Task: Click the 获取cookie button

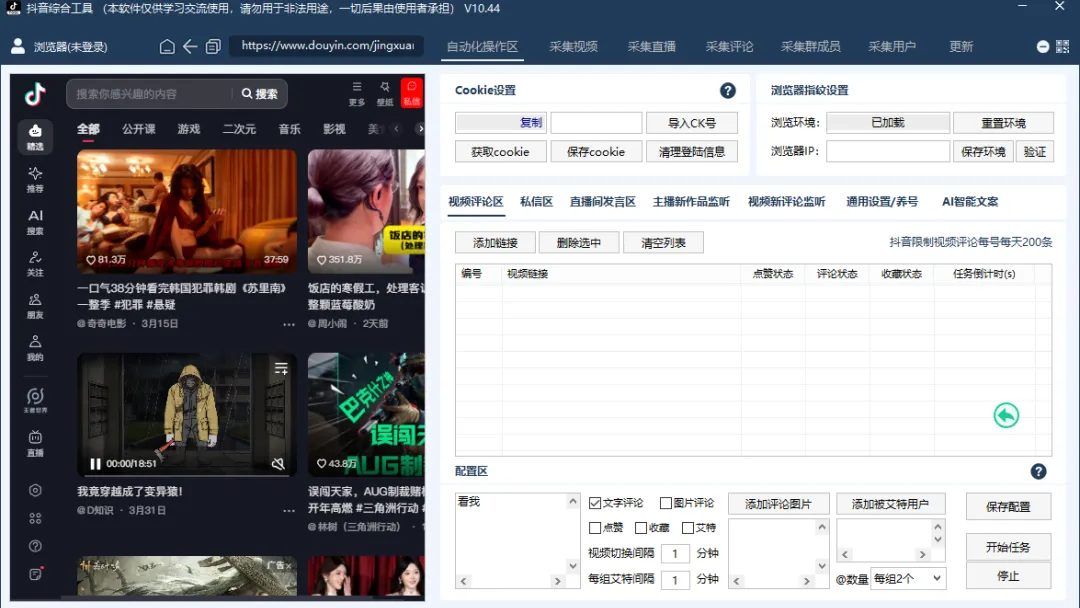Action: (x=500, y=151)
